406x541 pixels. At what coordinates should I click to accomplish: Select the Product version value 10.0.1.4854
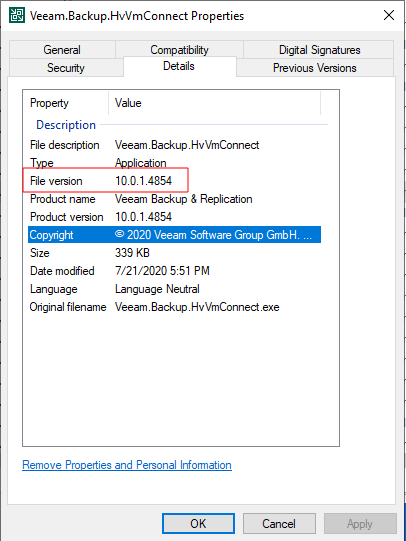point(143,217)
